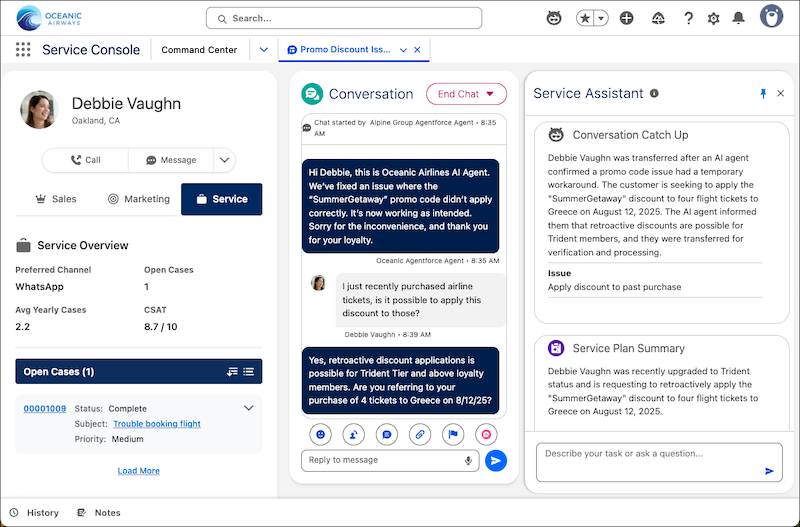Click the transfer conversation icon
Image resolution: width=800 pixels, height=527 pixels.
[x=354, y=434]
